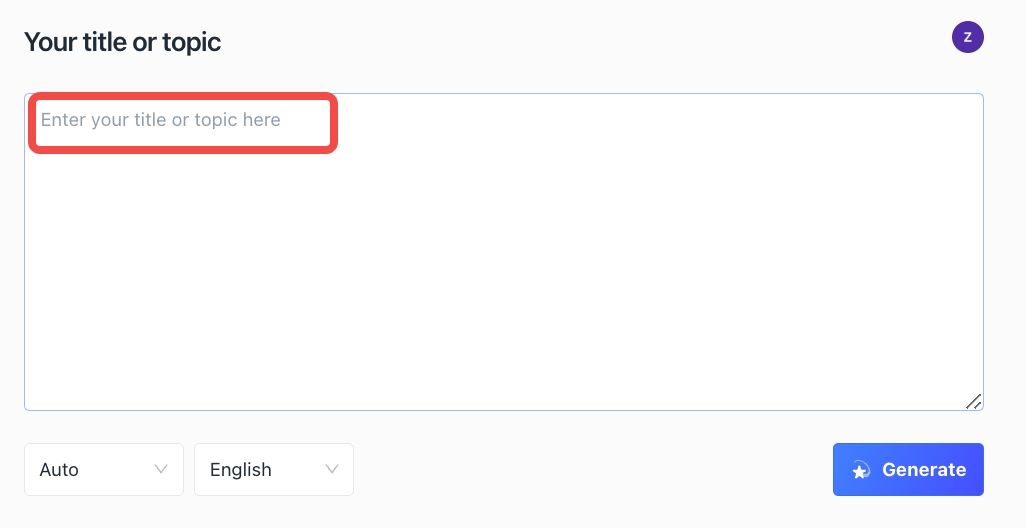Open the English language dropdown
This screenshot has height=528, width=1026.
274,469
